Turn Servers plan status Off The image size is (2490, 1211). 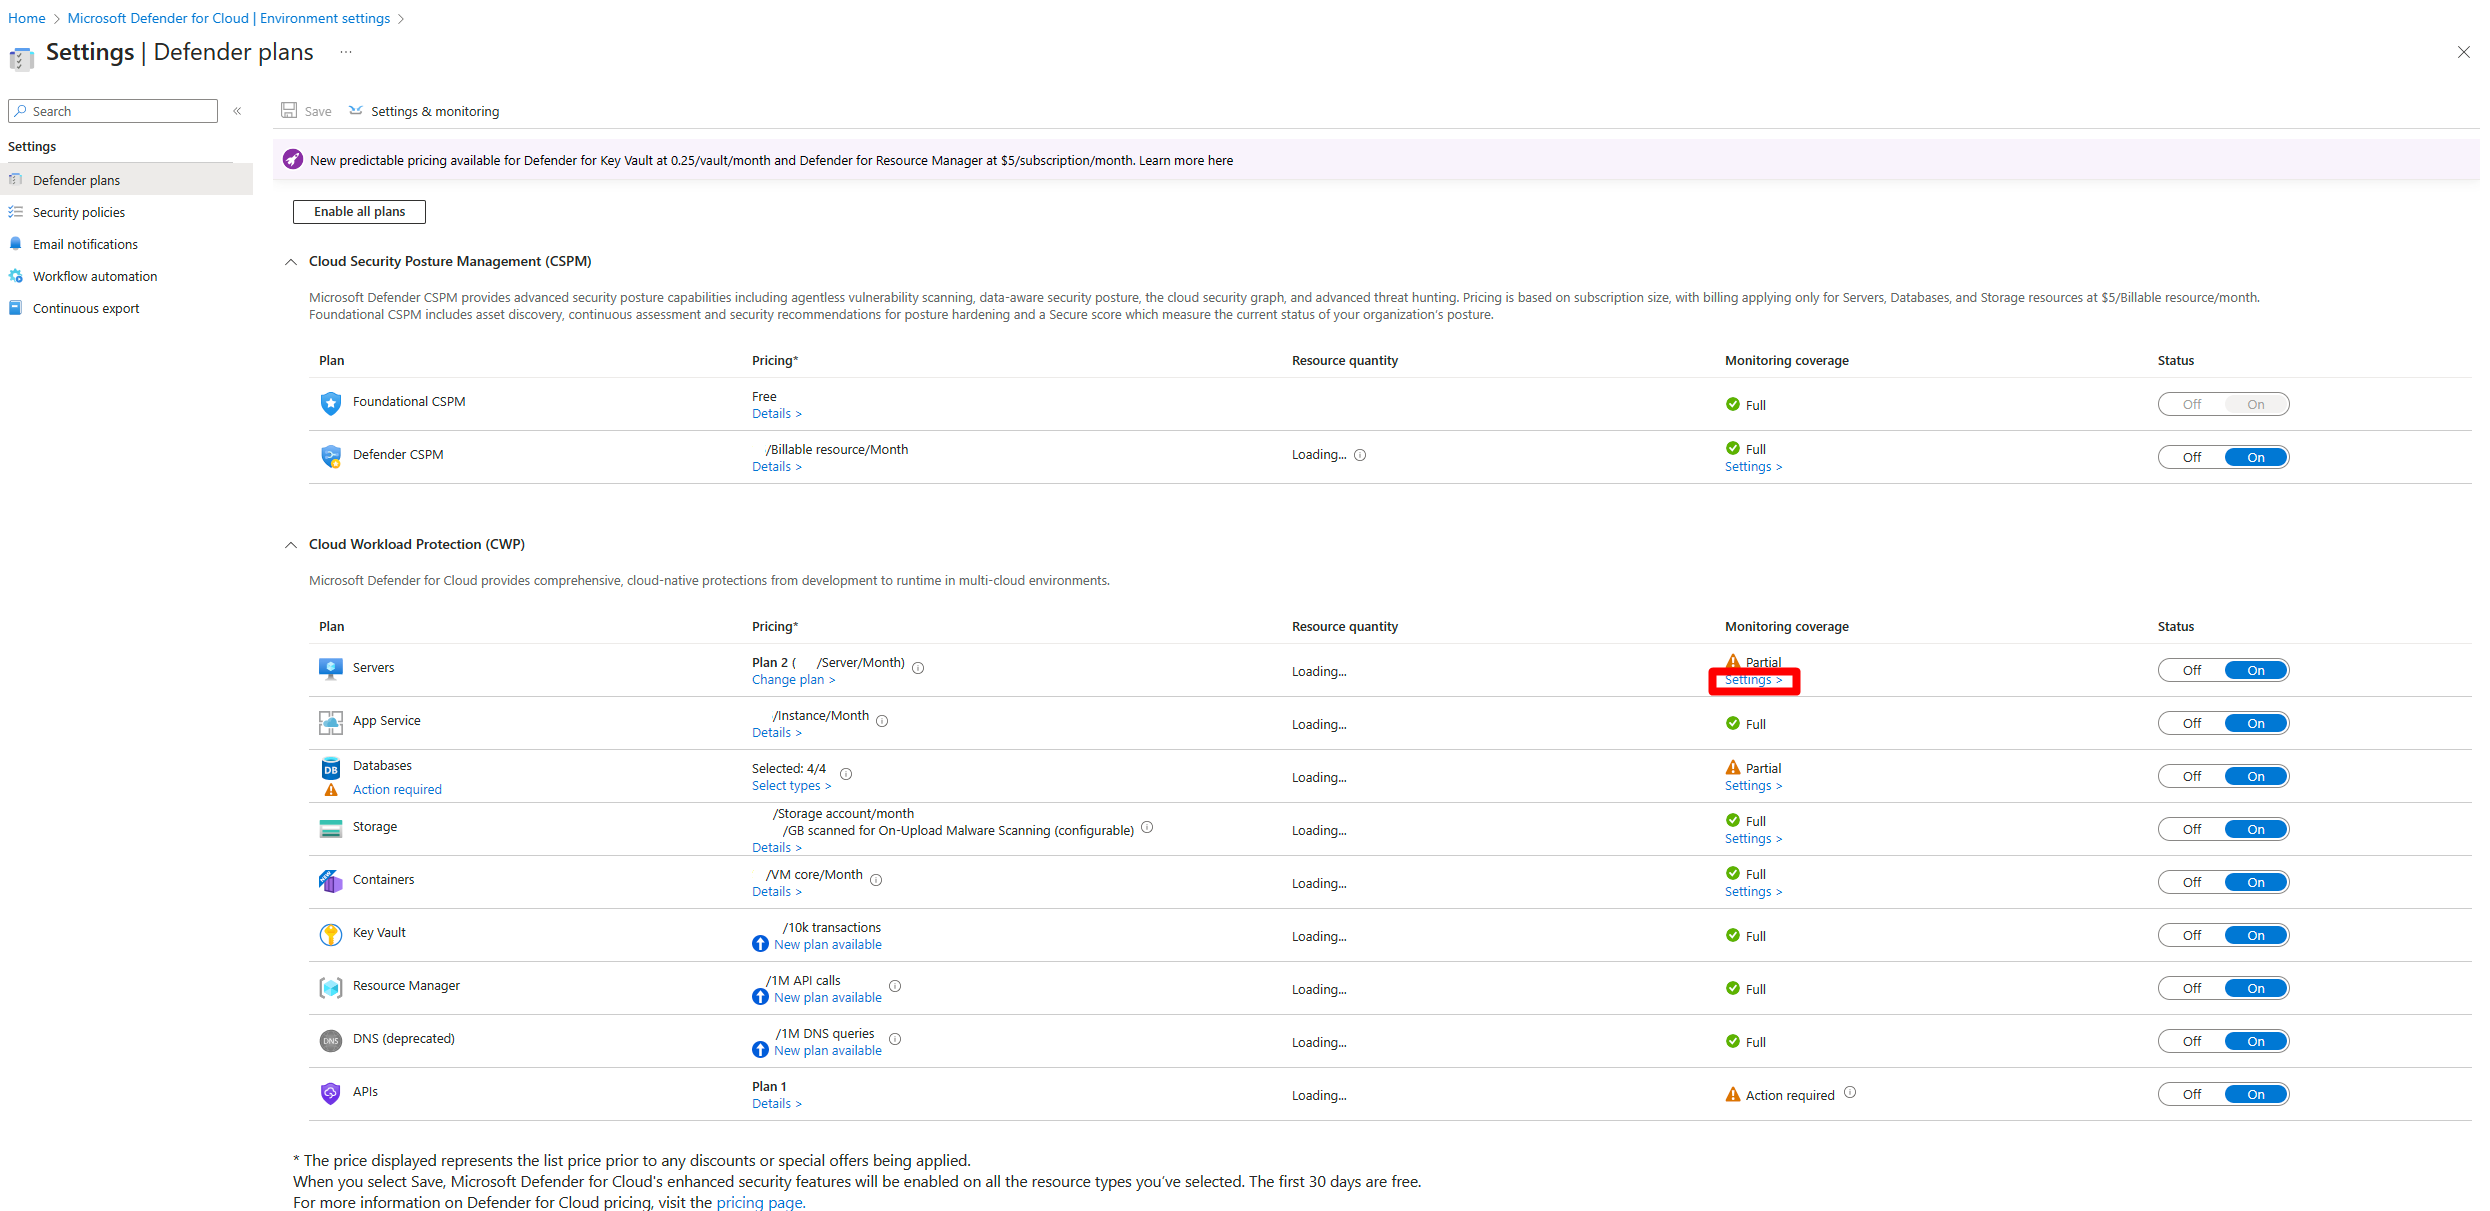click(2191, 670)
